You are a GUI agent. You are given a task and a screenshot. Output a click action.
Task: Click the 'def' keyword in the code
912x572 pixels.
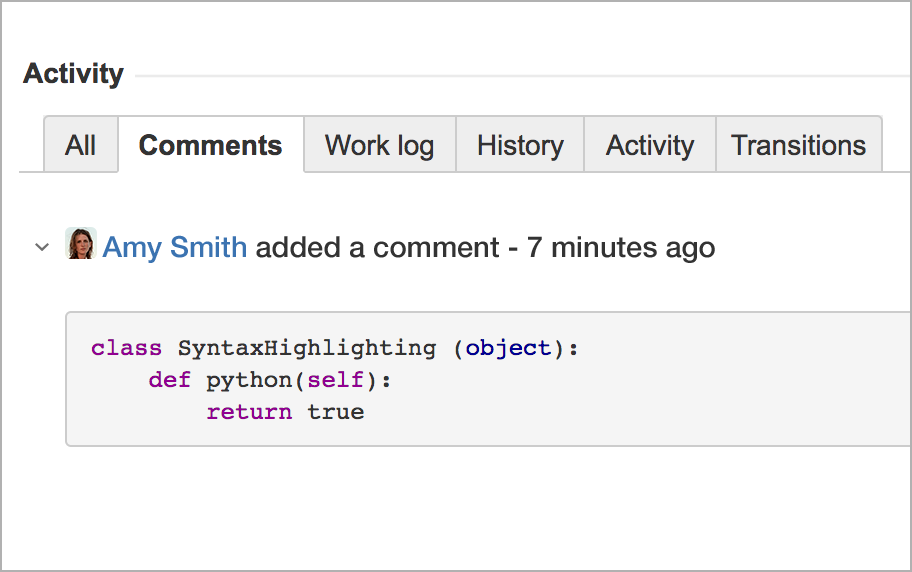point(170,380)
